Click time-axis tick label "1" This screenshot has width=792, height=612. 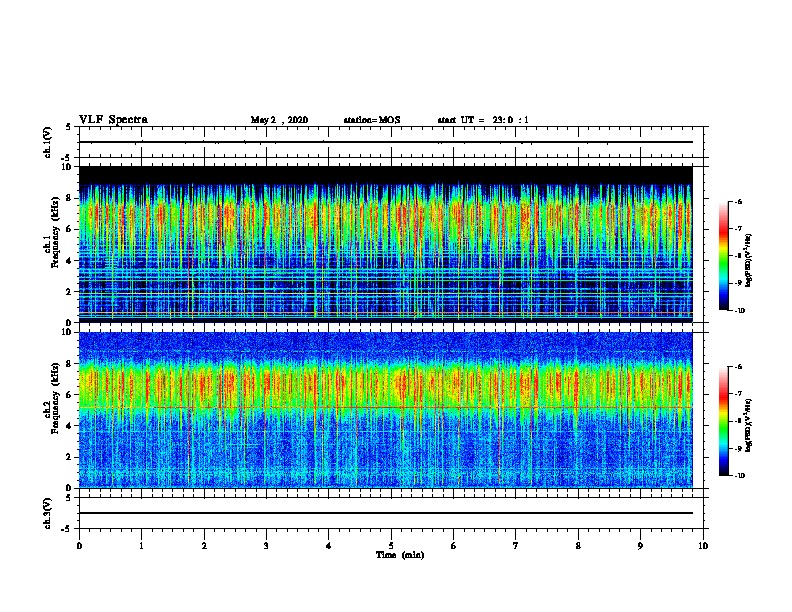pyautogui.click(x=141, y=545)
